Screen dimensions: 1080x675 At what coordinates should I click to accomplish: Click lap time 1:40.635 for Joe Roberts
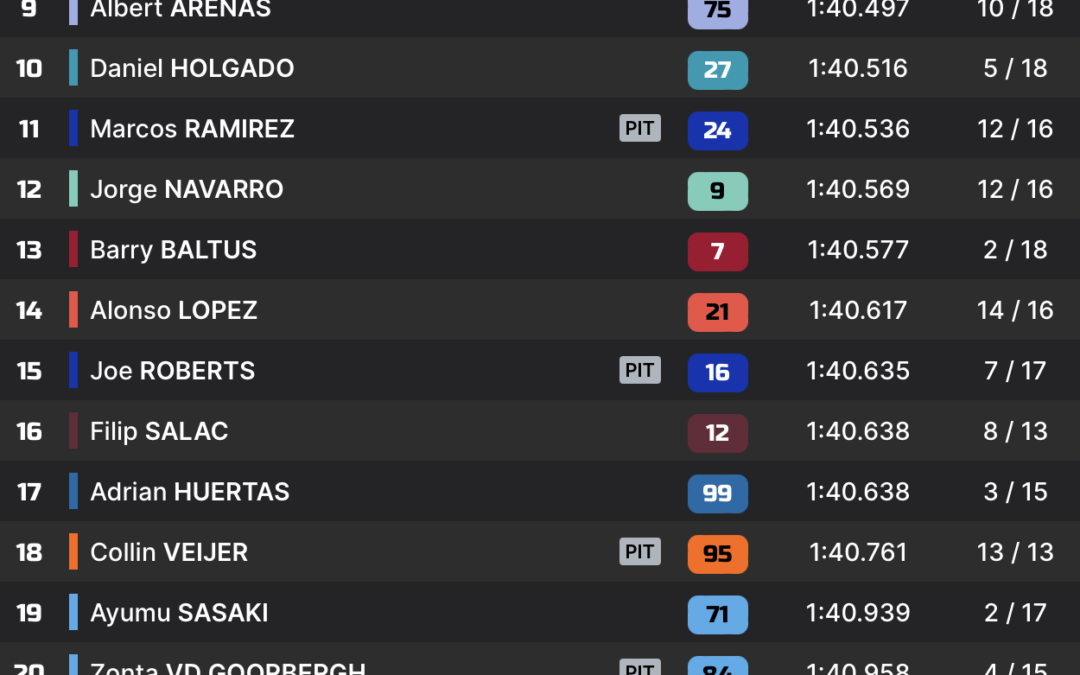[x=858, y=371]
